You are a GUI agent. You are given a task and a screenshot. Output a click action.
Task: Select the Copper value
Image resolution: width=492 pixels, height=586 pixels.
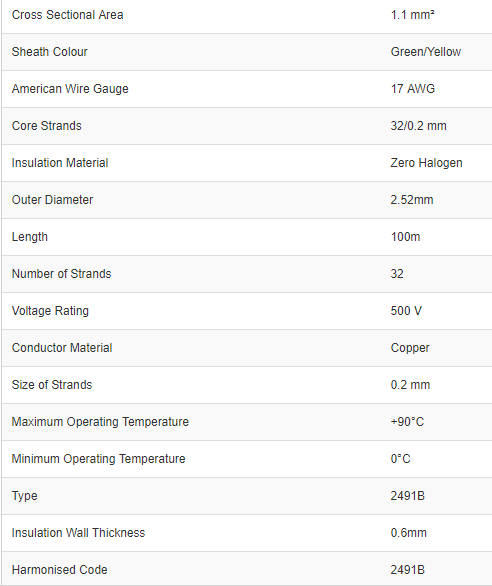410,348
